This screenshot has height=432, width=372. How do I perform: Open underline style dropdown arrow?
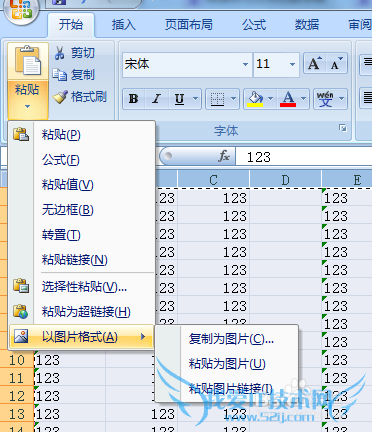pyautogui.click(x=196, y=99)
